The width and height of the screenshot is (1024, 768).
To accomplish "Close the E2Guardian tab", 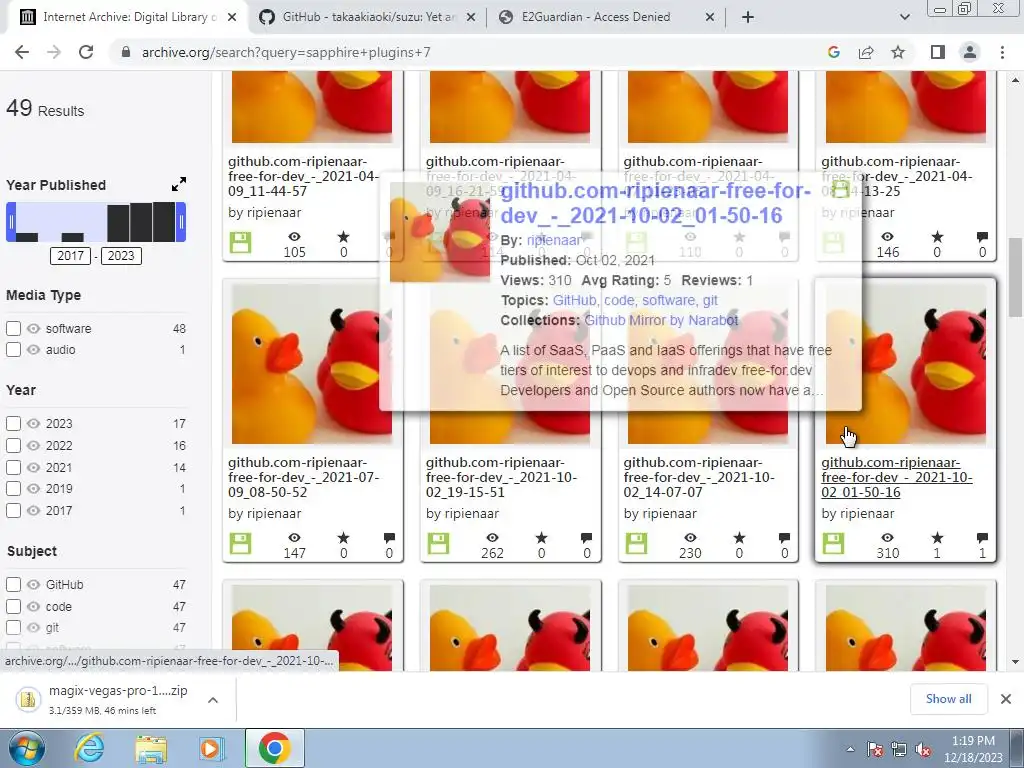I will tap(710, 18).
